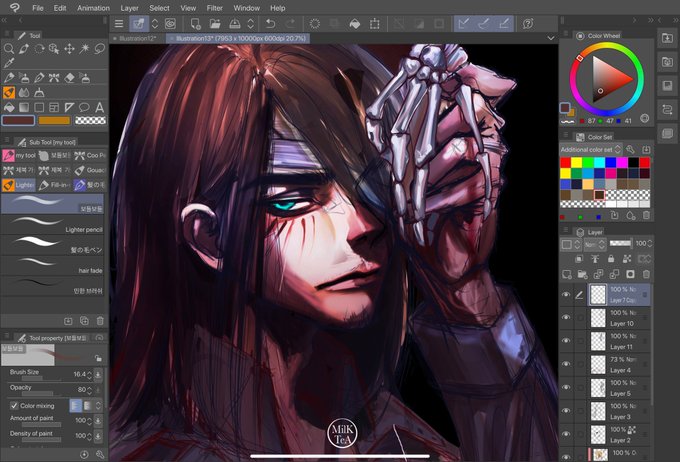Open the Filter menu
This screenshot has width=680, height=462.
[x=214, y=8]
